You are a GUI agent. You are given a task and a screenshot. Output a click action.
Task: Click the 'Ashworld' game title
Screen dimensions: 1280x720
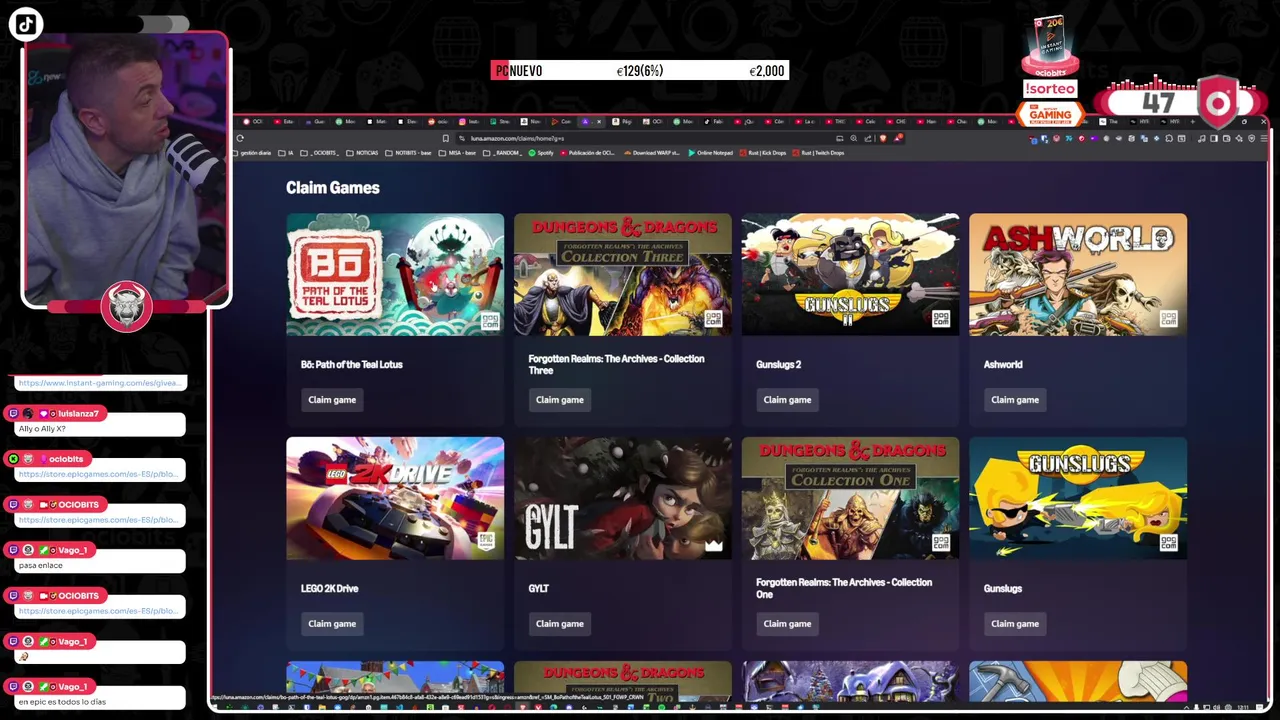[x=1003, y=365]
